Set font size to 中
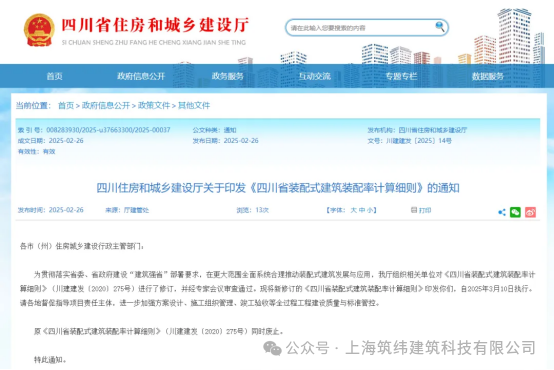 click(x=362, y=210)
